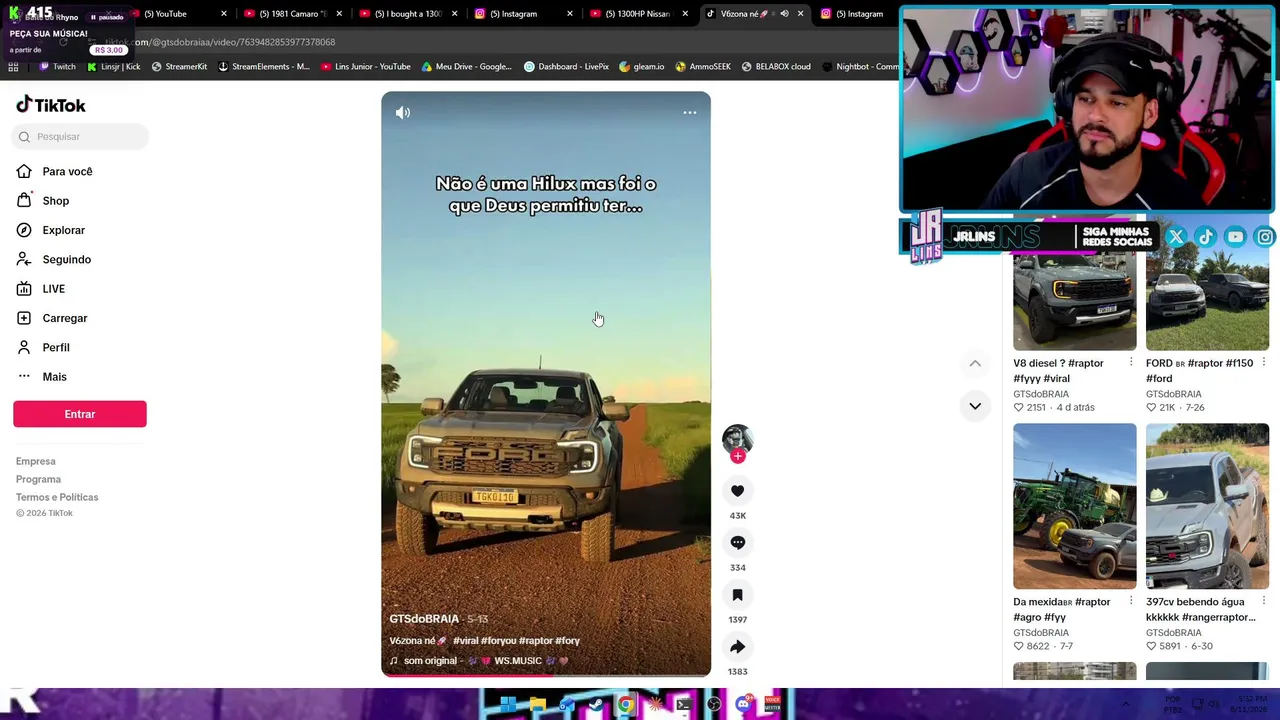Open the video's three-dot options menu
This screenshot has width=1280, height=720.
pyautogui.click(x=690, y=113)
